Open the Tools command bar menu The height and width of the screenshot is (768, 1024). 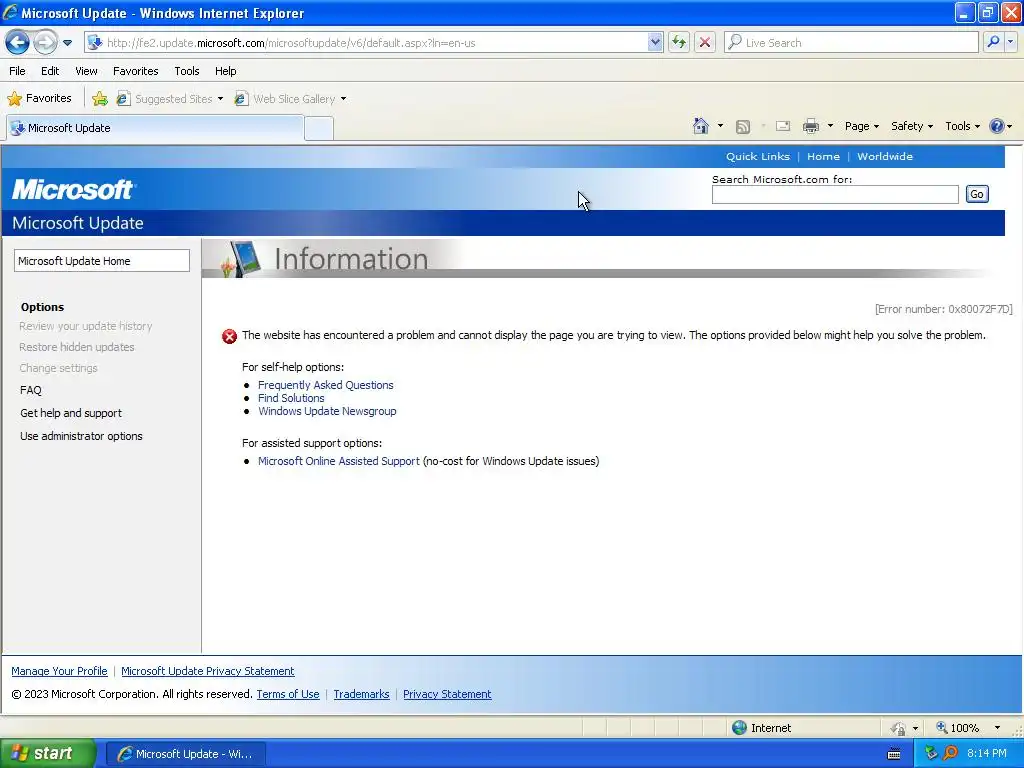[962, 126]
